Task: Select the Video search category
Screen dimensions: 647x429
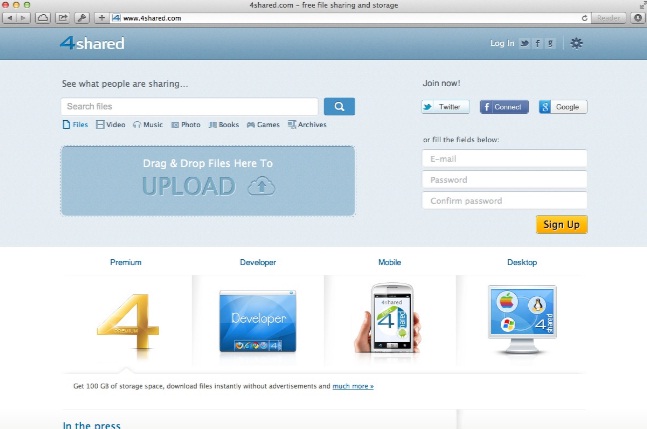Action: coord(111,125)
